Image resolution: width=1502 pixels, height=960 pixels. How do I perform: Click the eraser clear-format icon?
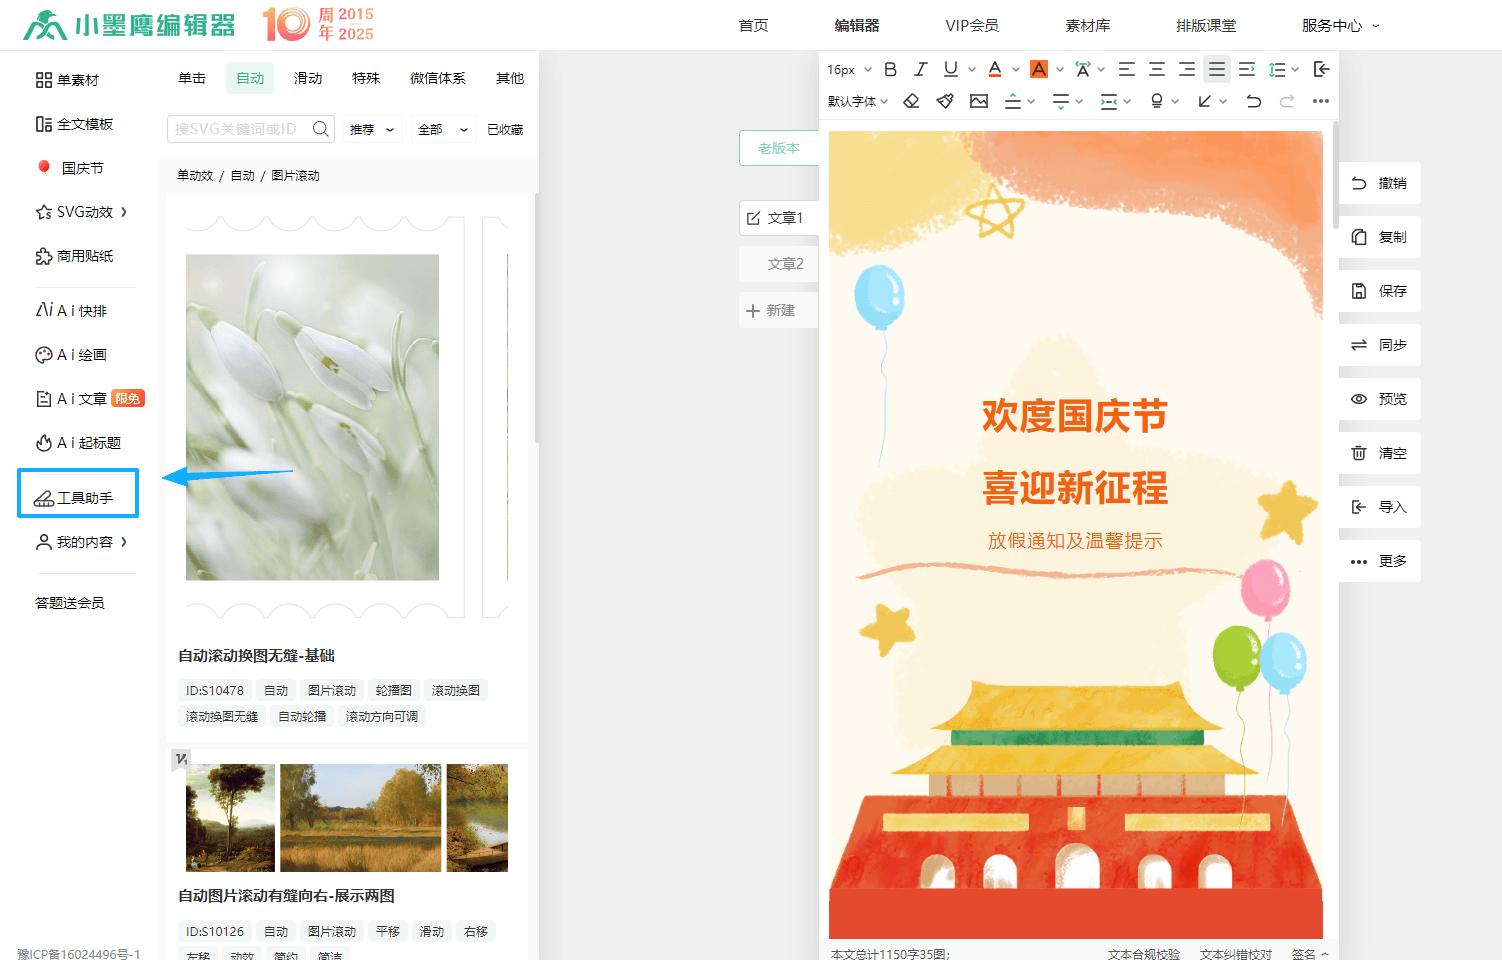[911, 101]
